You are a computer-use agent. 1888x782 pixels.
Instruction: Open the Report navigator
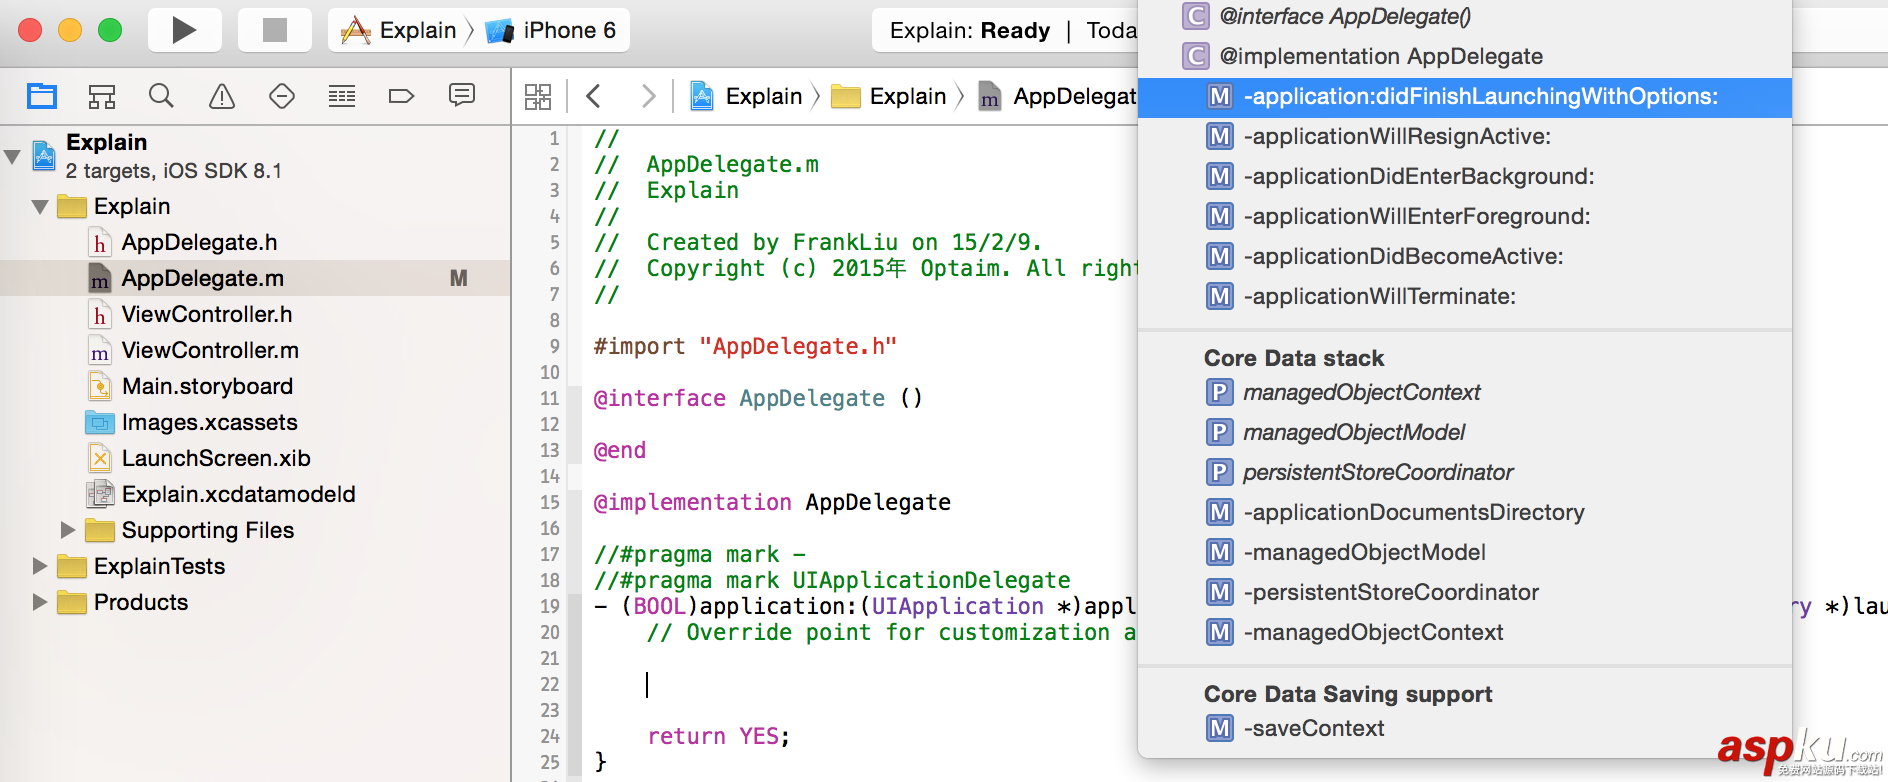pos(462,96)
